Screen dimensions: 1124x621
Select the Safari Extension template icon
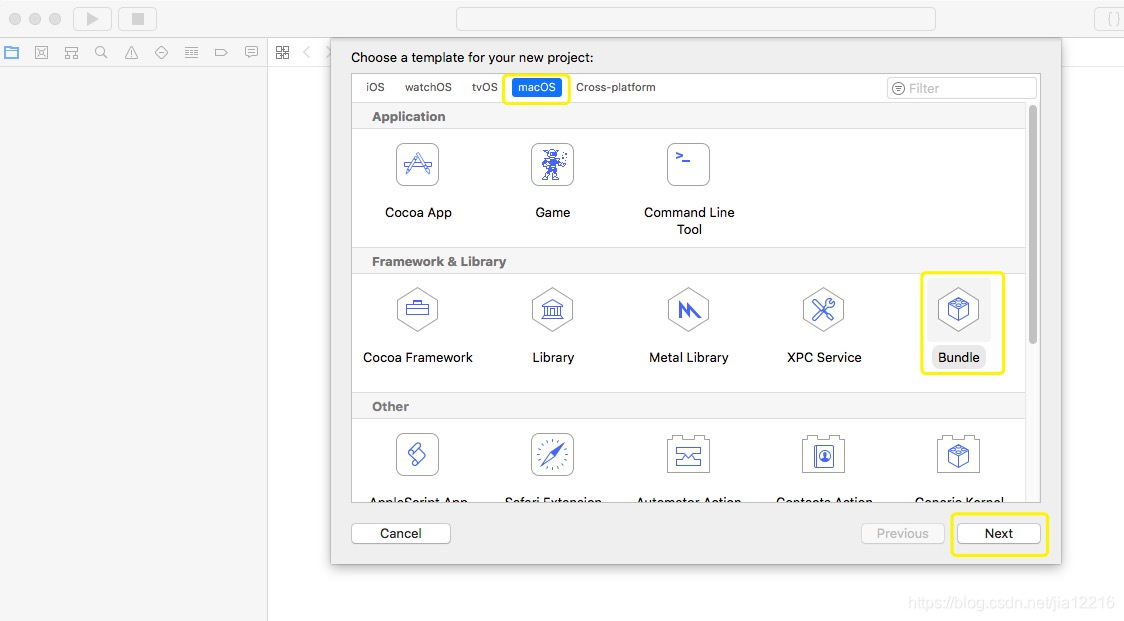[552, 454]
